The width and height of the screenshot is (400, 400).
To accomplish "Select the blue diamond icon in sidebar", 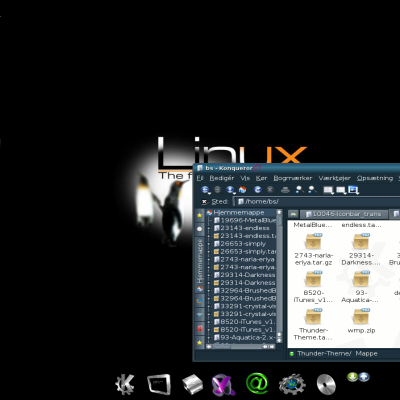I will [200, 315].
